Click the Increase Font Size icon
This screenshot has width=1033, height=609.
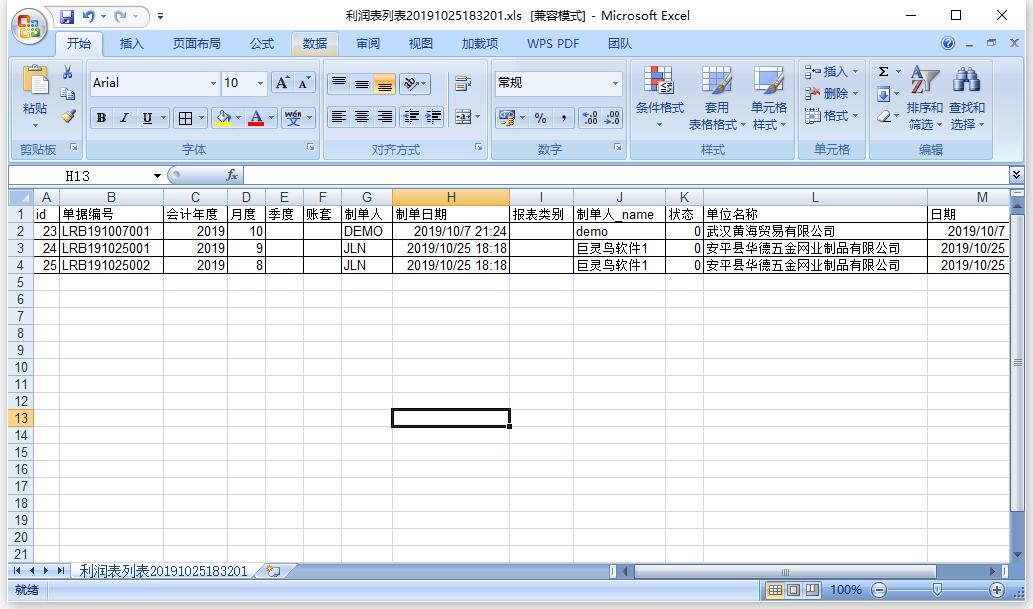pos(283,83)
